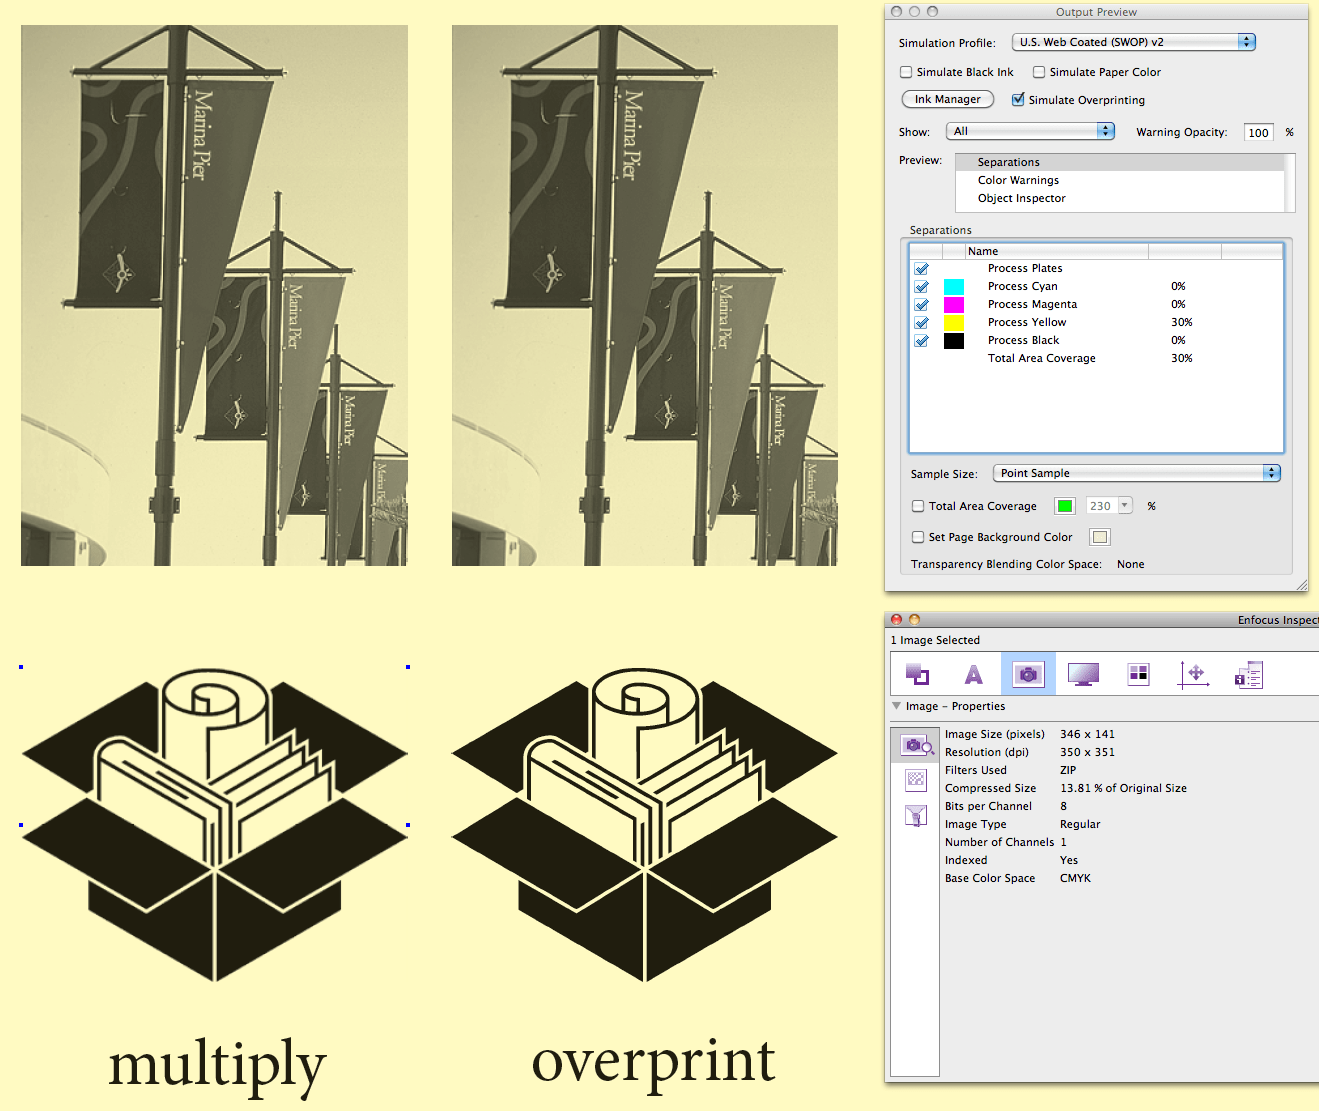Open the Position axes category icon
This screenshot has height=1111, width=1319.
tap(1194, 674)
